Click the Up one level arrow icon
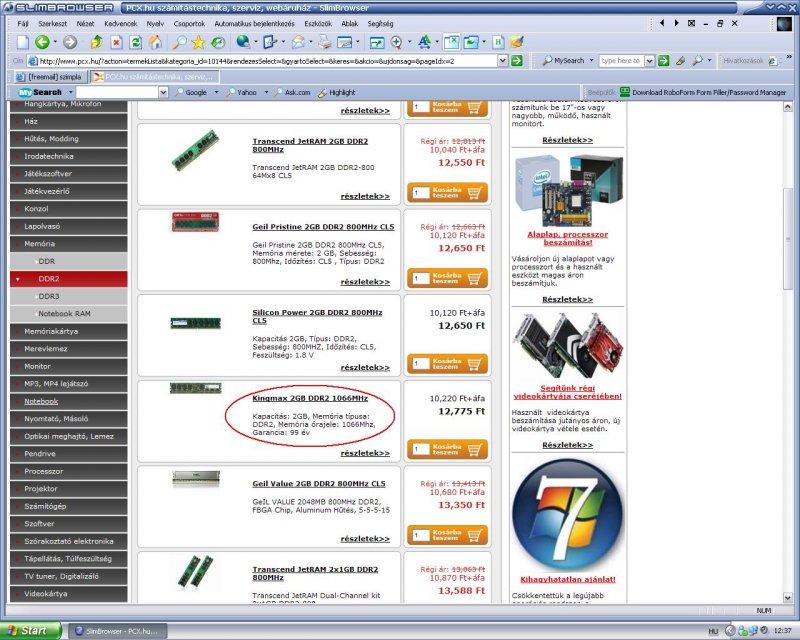The image size is (800, 640). tap(96, 42)
